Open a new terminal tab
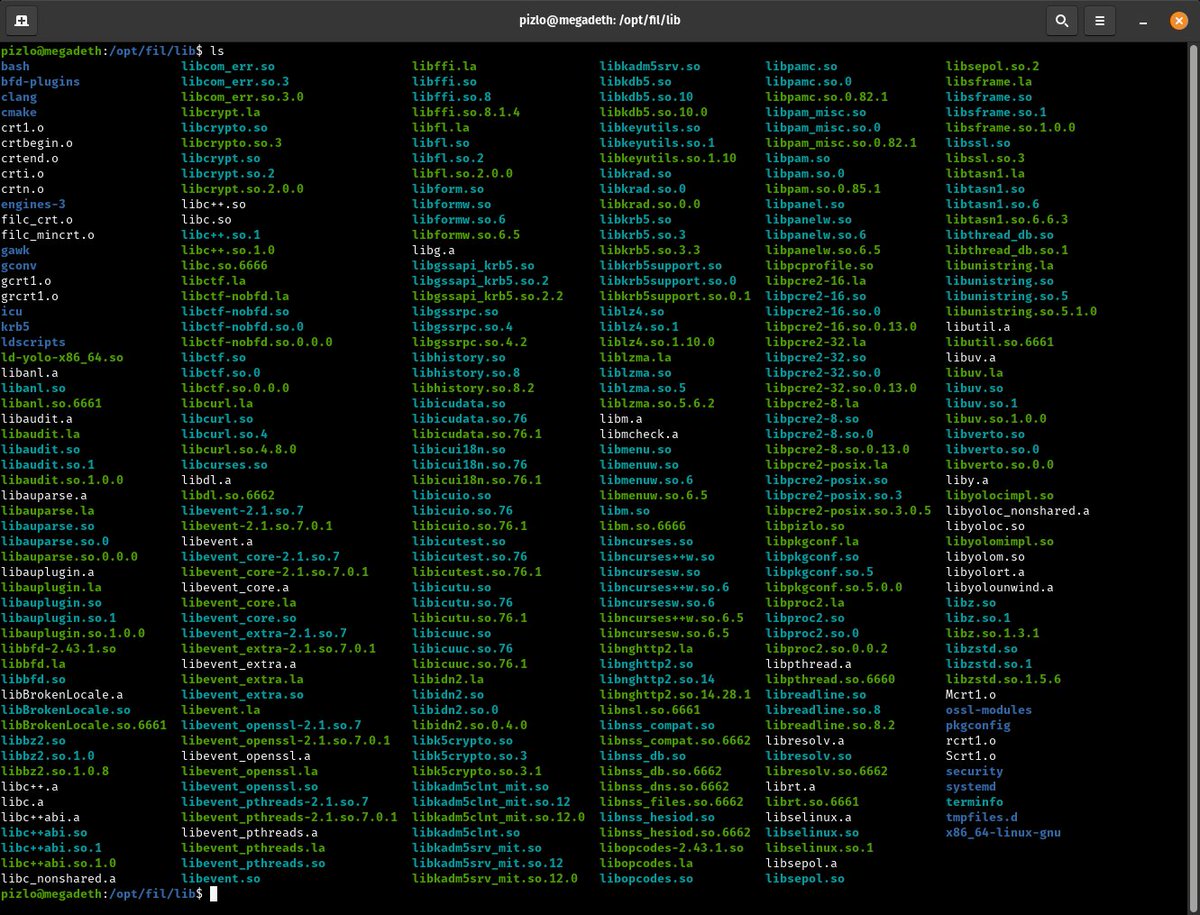1200x915 pixels. pos(21,20)
